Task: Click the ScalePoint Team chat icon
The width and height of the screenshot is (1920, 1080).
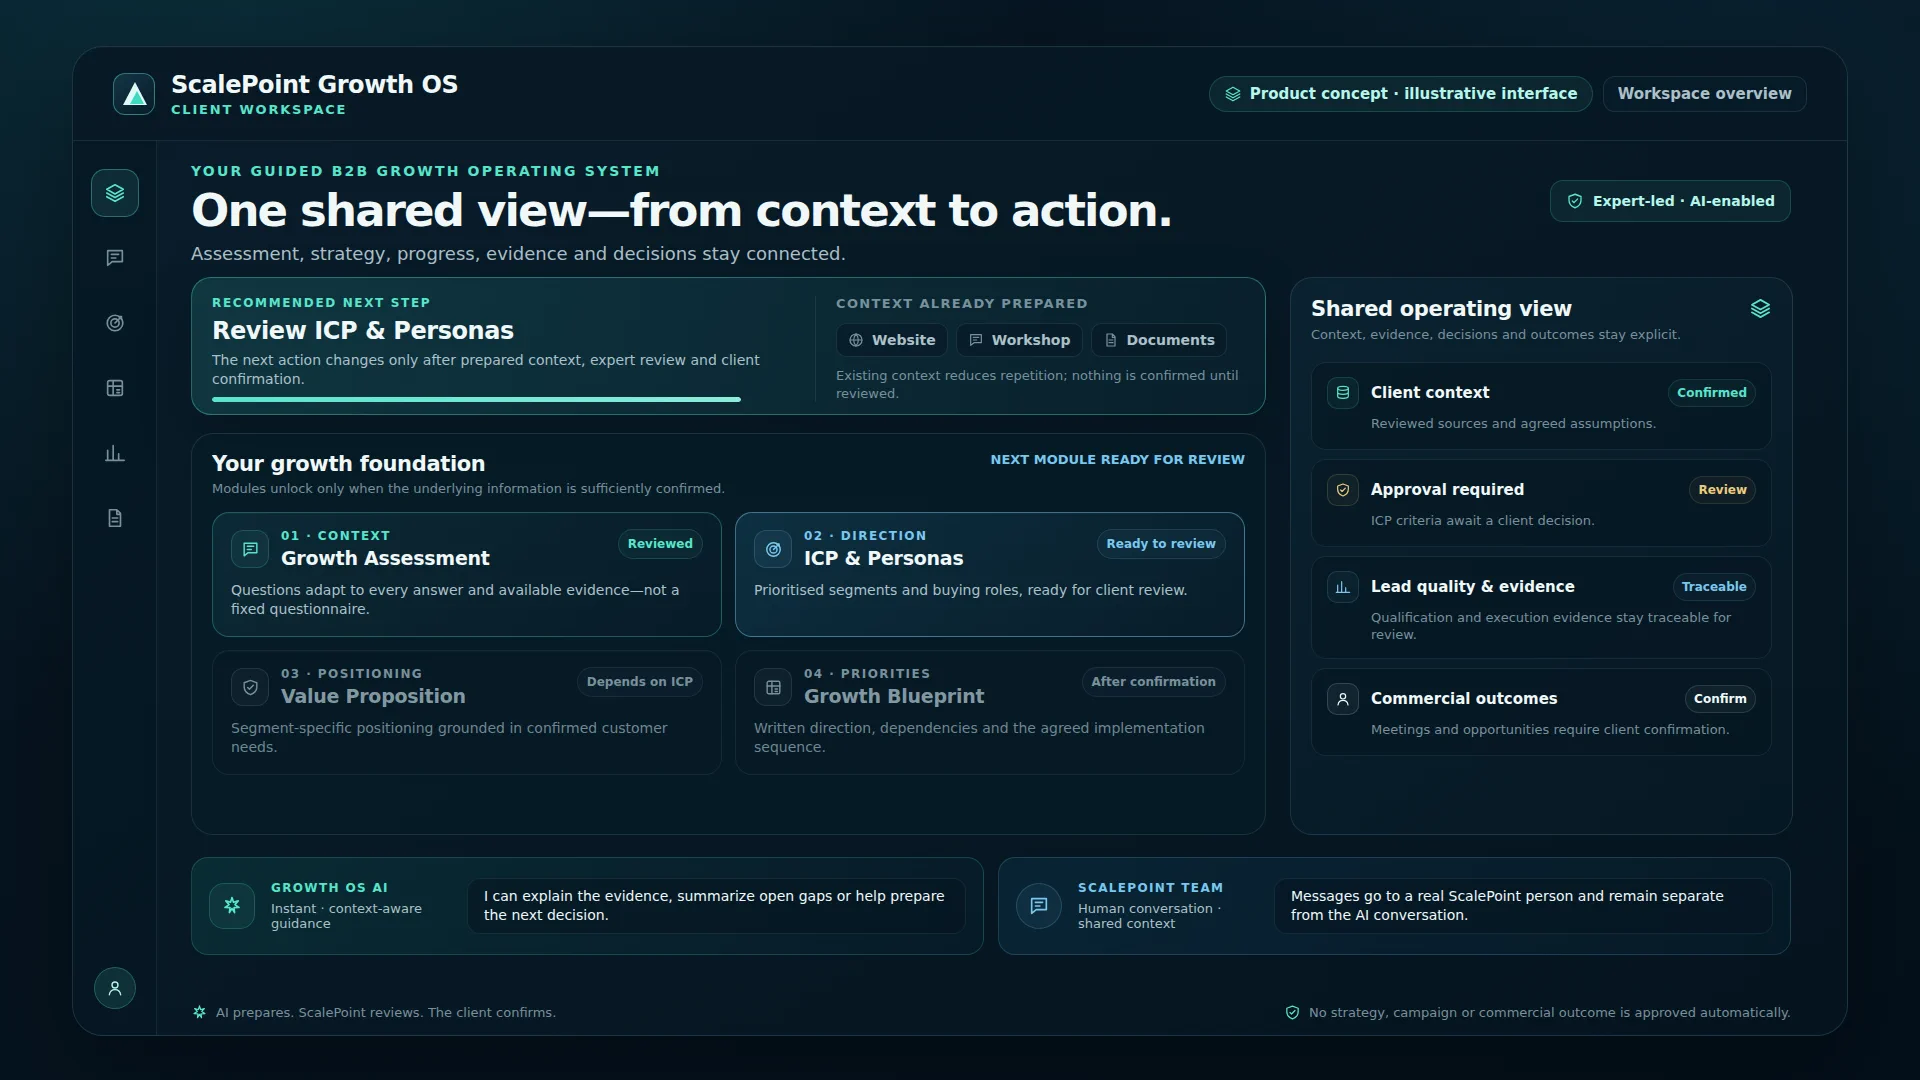Action: click(x=1039, y=906)
